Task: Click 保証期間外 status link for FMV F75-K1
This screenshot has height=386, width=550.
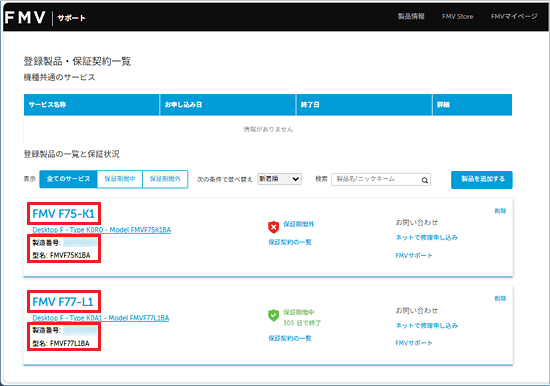Action: pyautogui.click(x=299, y=224)
